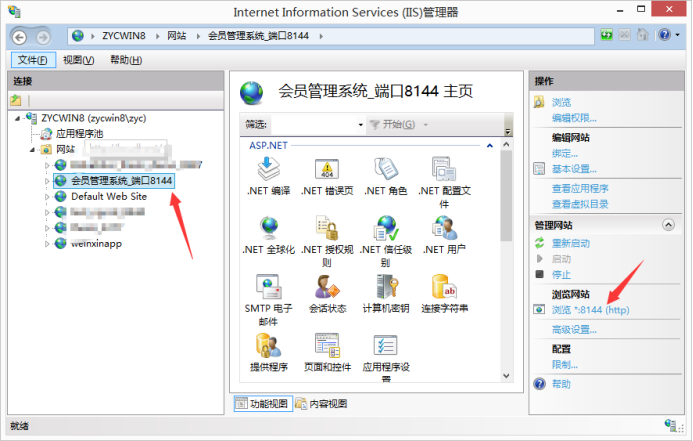The height and width of the screenshot is (441, 693).
Task: Click the refresh page toolbar icon
Action: click(x=606, y=35)
